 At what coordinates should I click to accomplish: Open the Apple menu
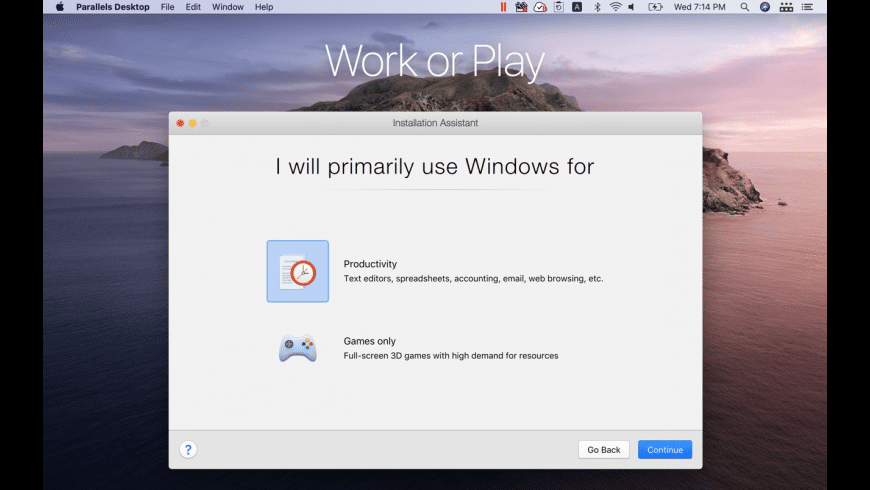coord(60,7)
